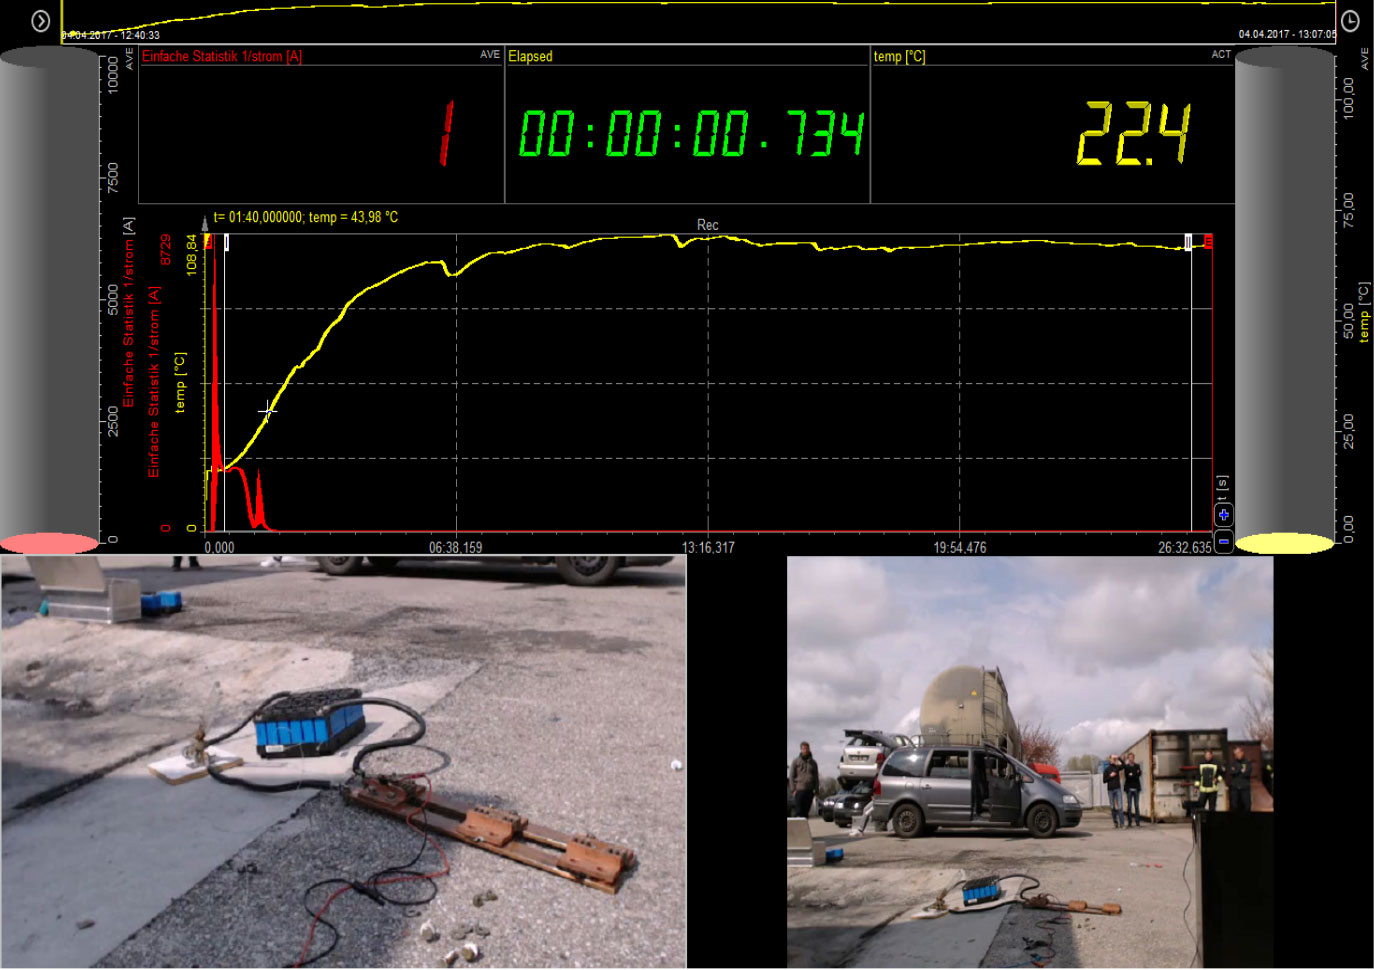Click the clock icon at top right
This screenshot has width=1374, height=970.
tap(1349, 21)
